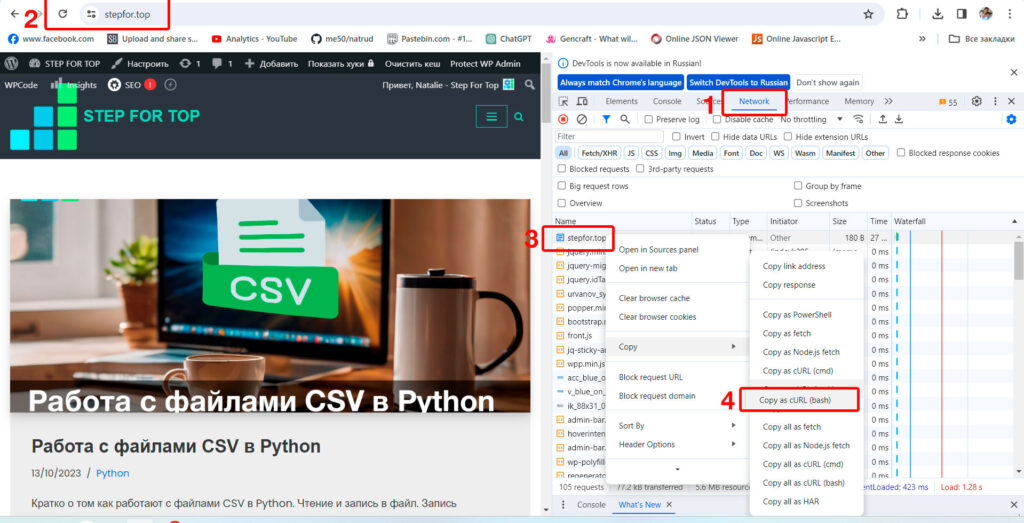Click Switch DevTools to Russian button

coord(738,83)
